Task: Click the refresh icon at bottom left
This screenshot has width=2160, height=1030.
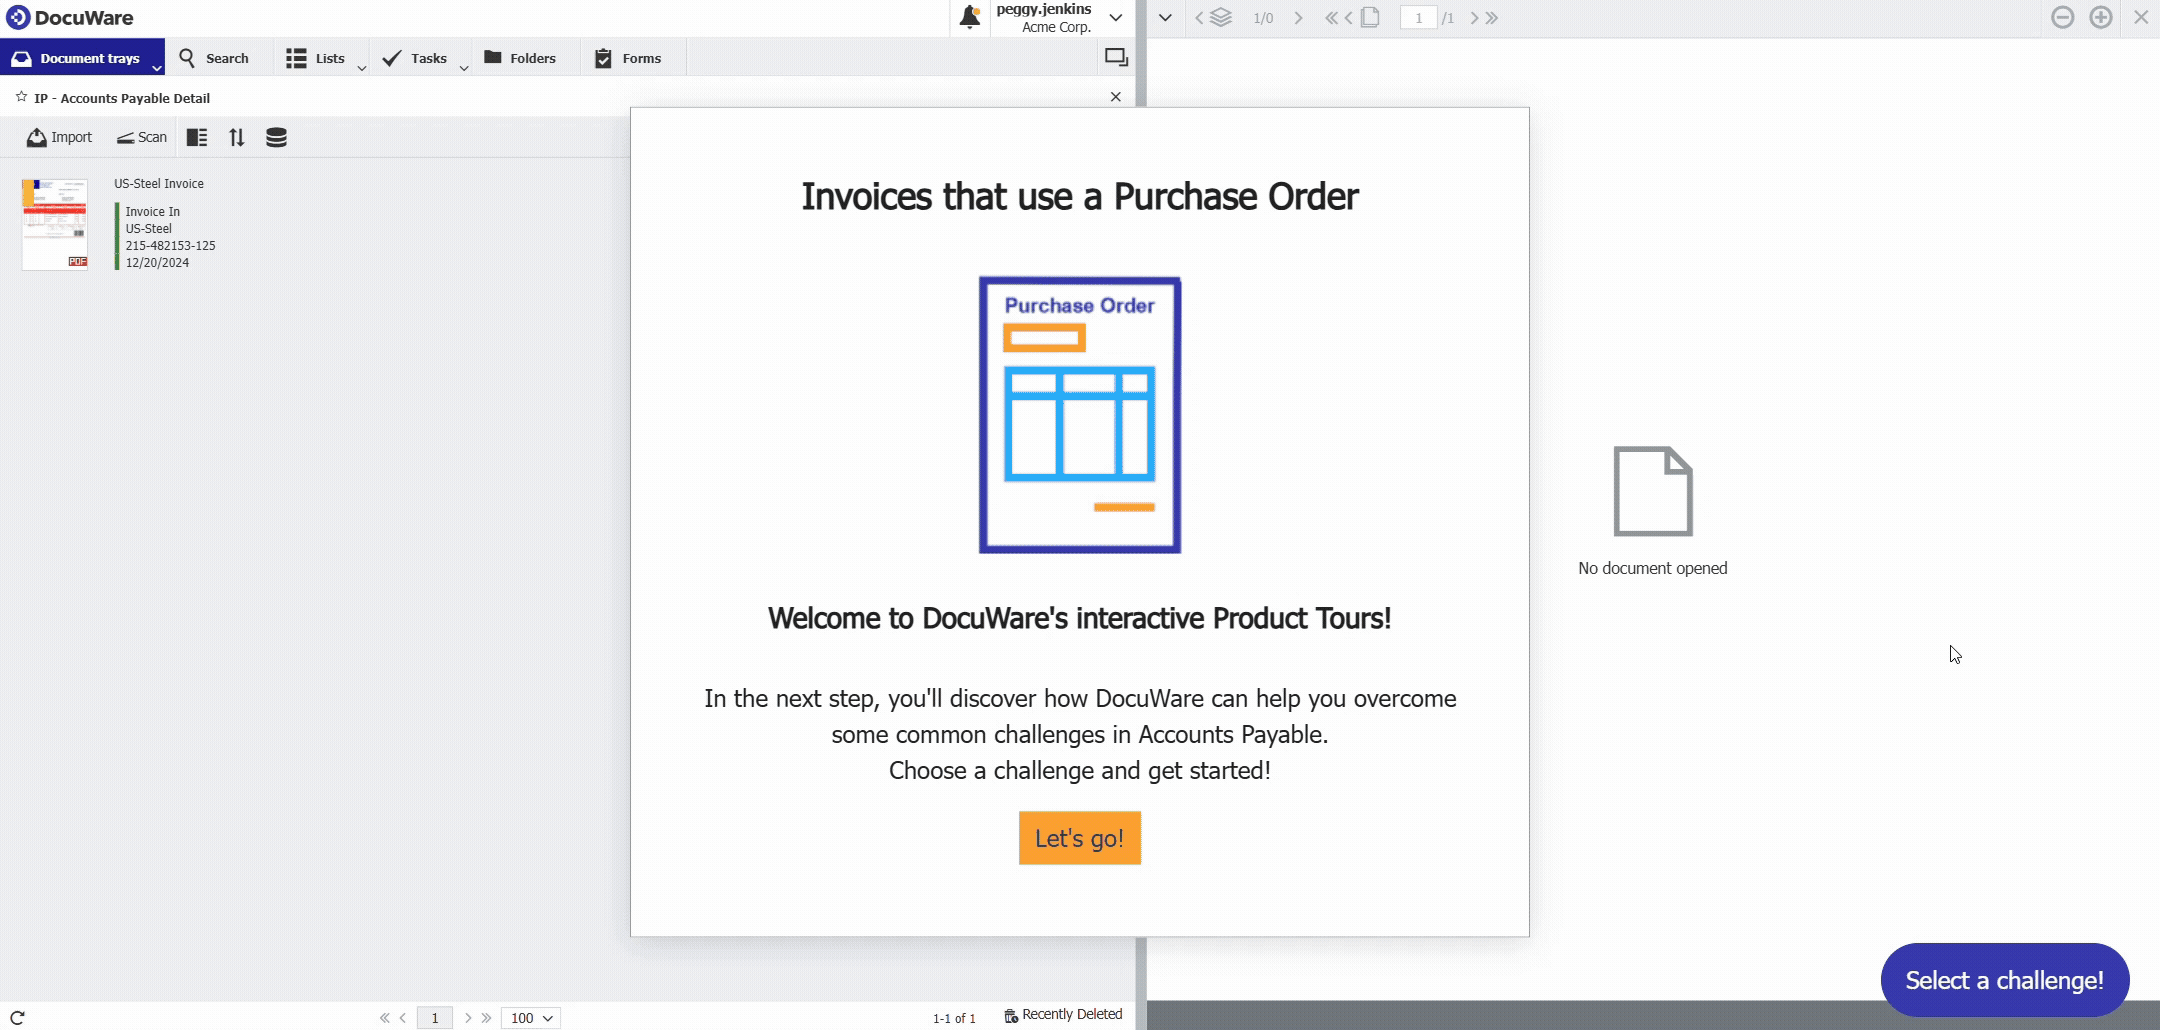Action: tap(17, 1017)
